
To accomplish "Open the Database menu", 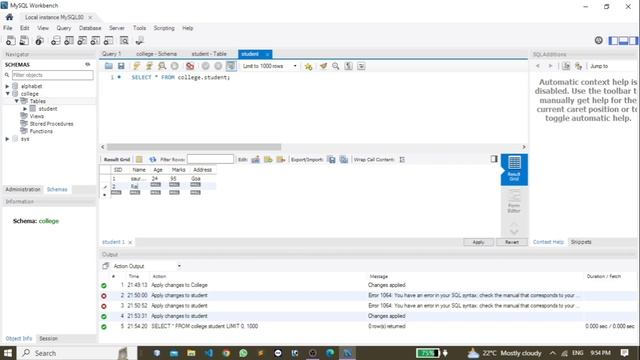I will 90,28.
